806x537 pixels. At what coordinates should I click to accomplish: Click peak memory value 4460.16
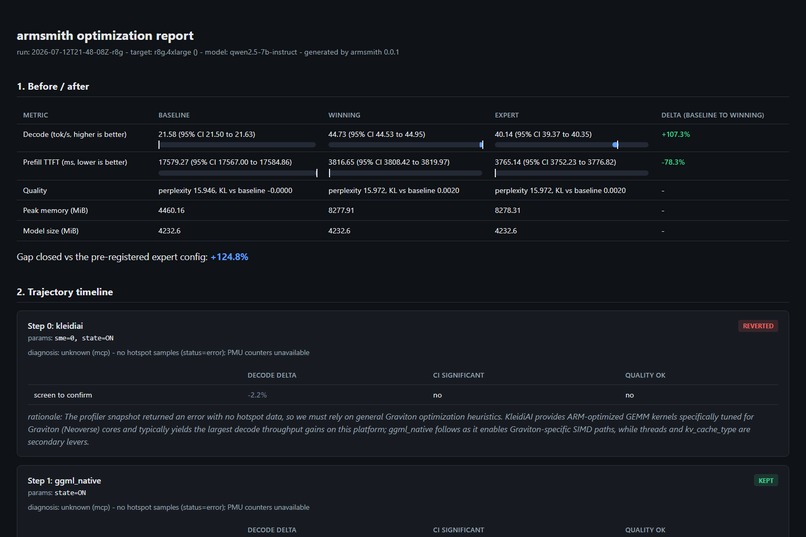tap(171, 210)
